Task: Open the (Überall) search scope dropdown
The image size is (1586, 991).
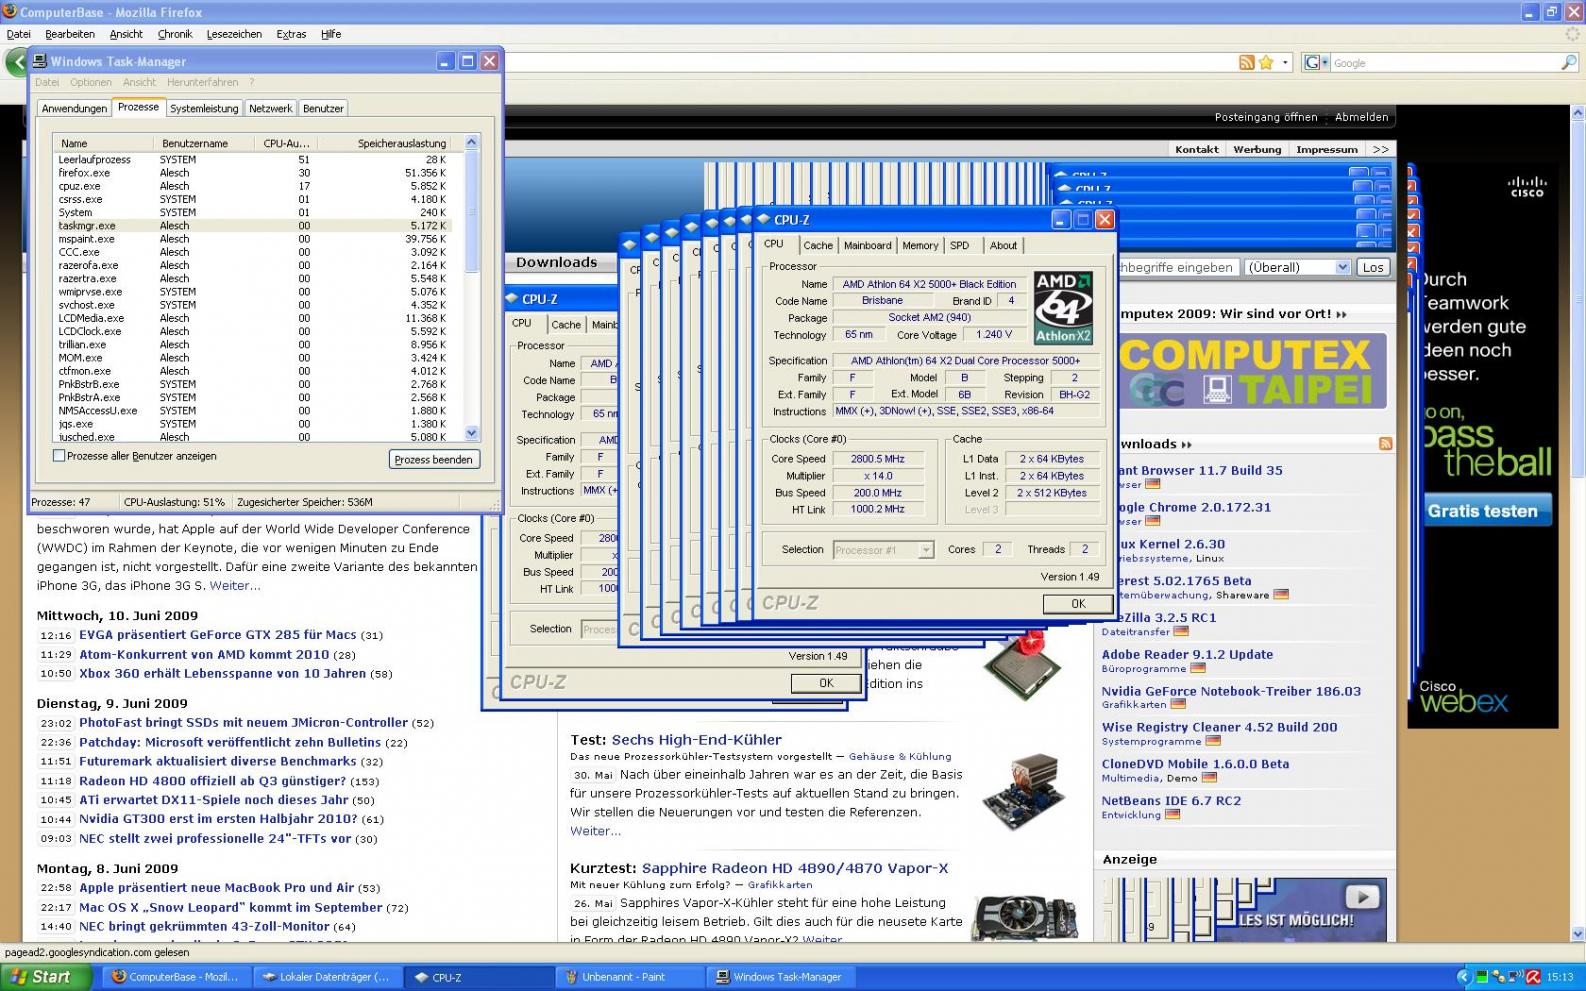Action: (1298, 267)
